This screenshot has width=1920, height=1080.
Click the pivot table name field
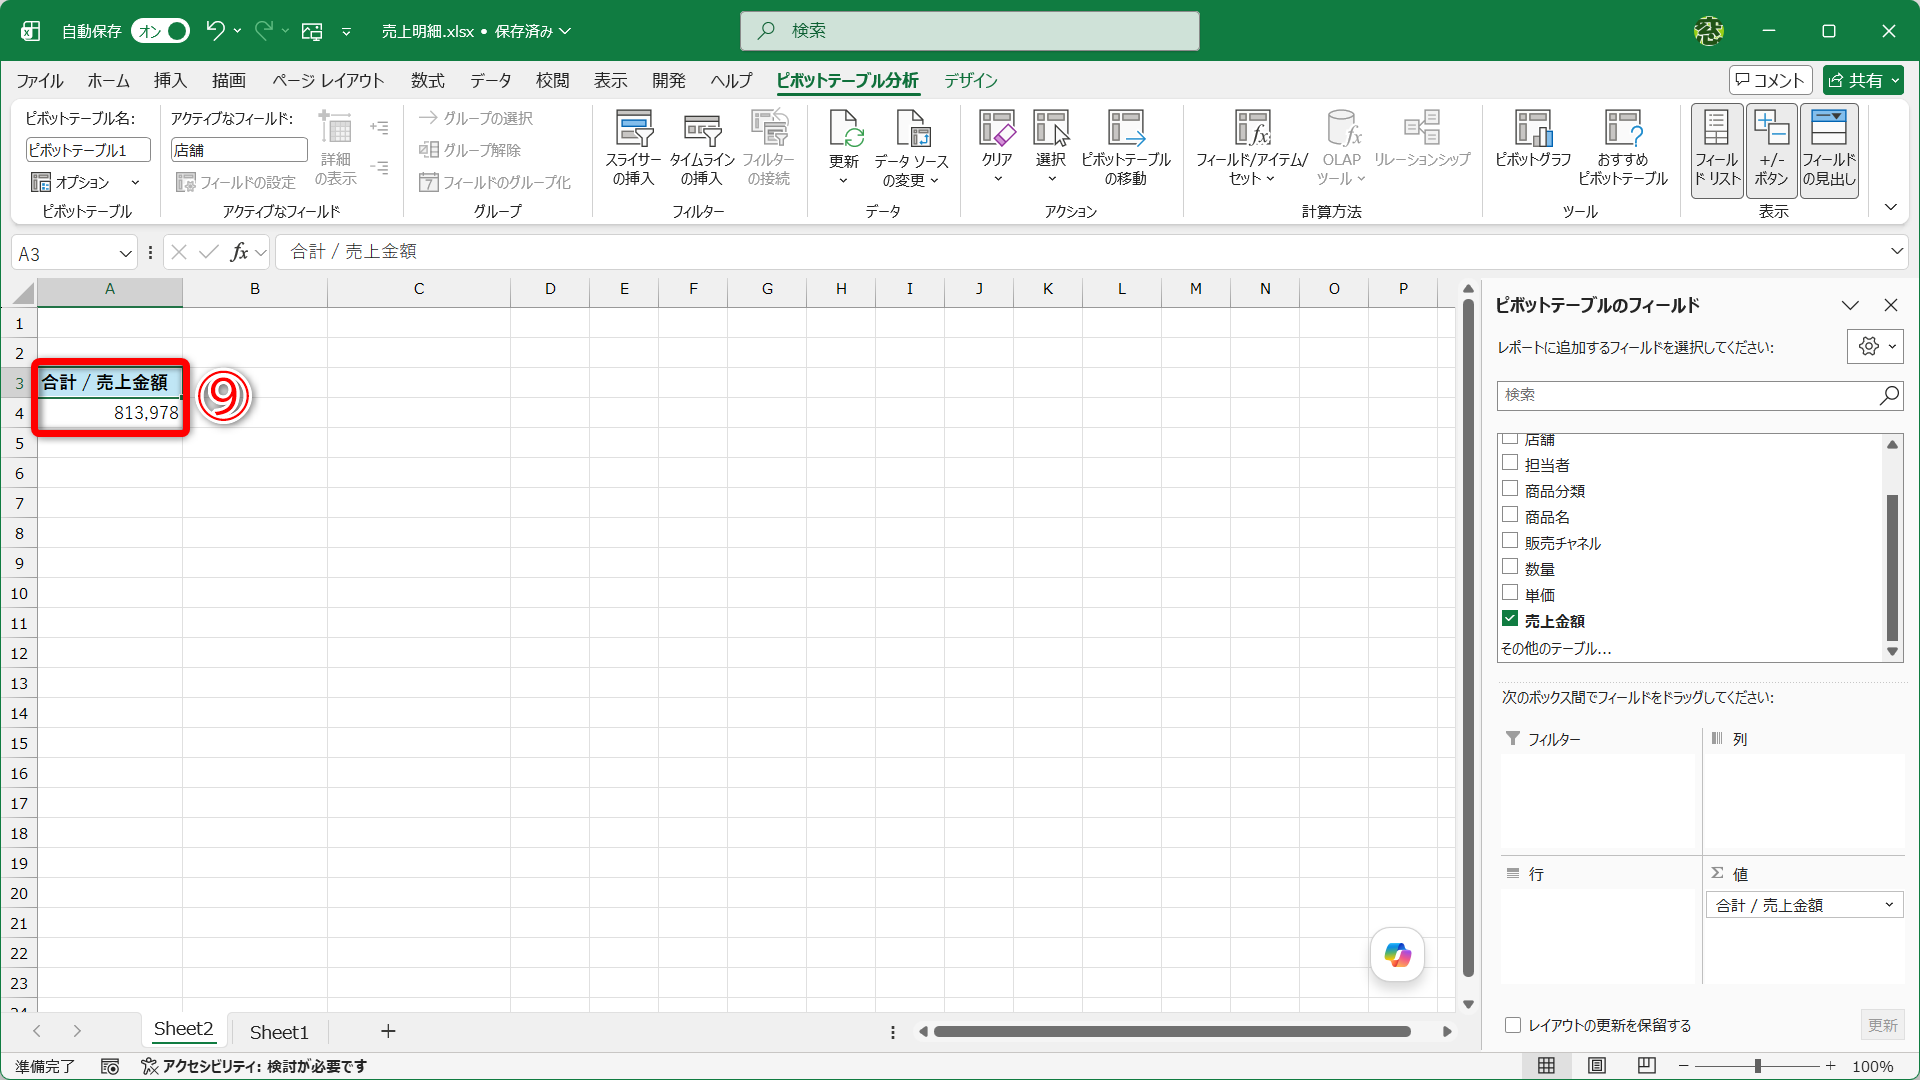click(88, 150)
